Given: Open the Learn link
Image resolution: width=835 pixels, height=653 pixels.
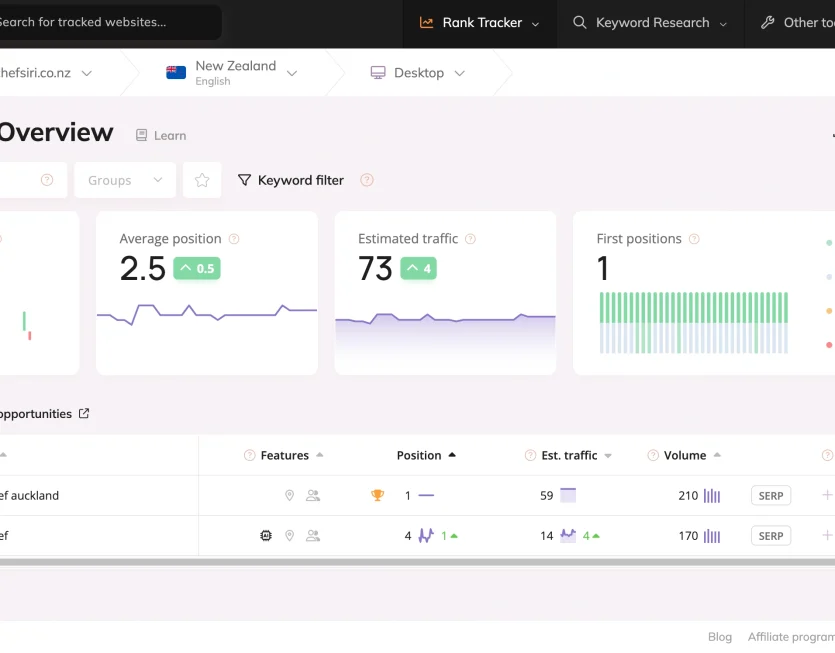Looking at the screenshot, I should click(x=161, y=135).
